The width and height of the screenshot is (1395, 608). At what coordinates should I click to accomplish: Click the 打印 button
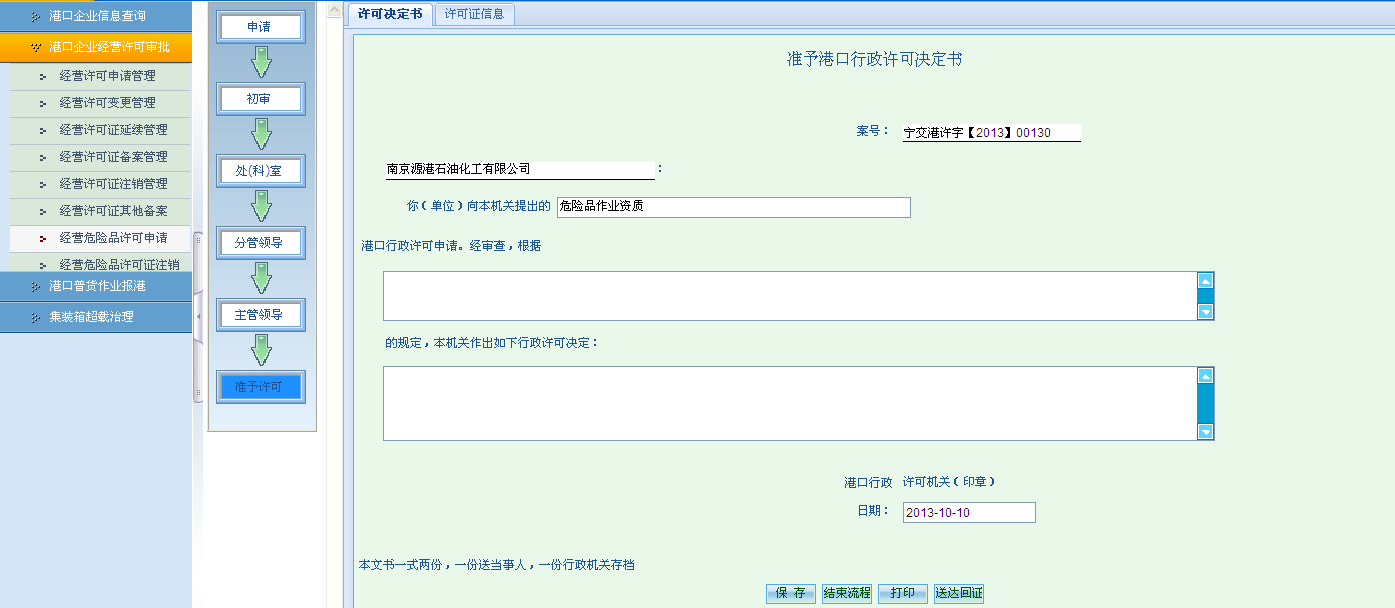click(902, 593)
